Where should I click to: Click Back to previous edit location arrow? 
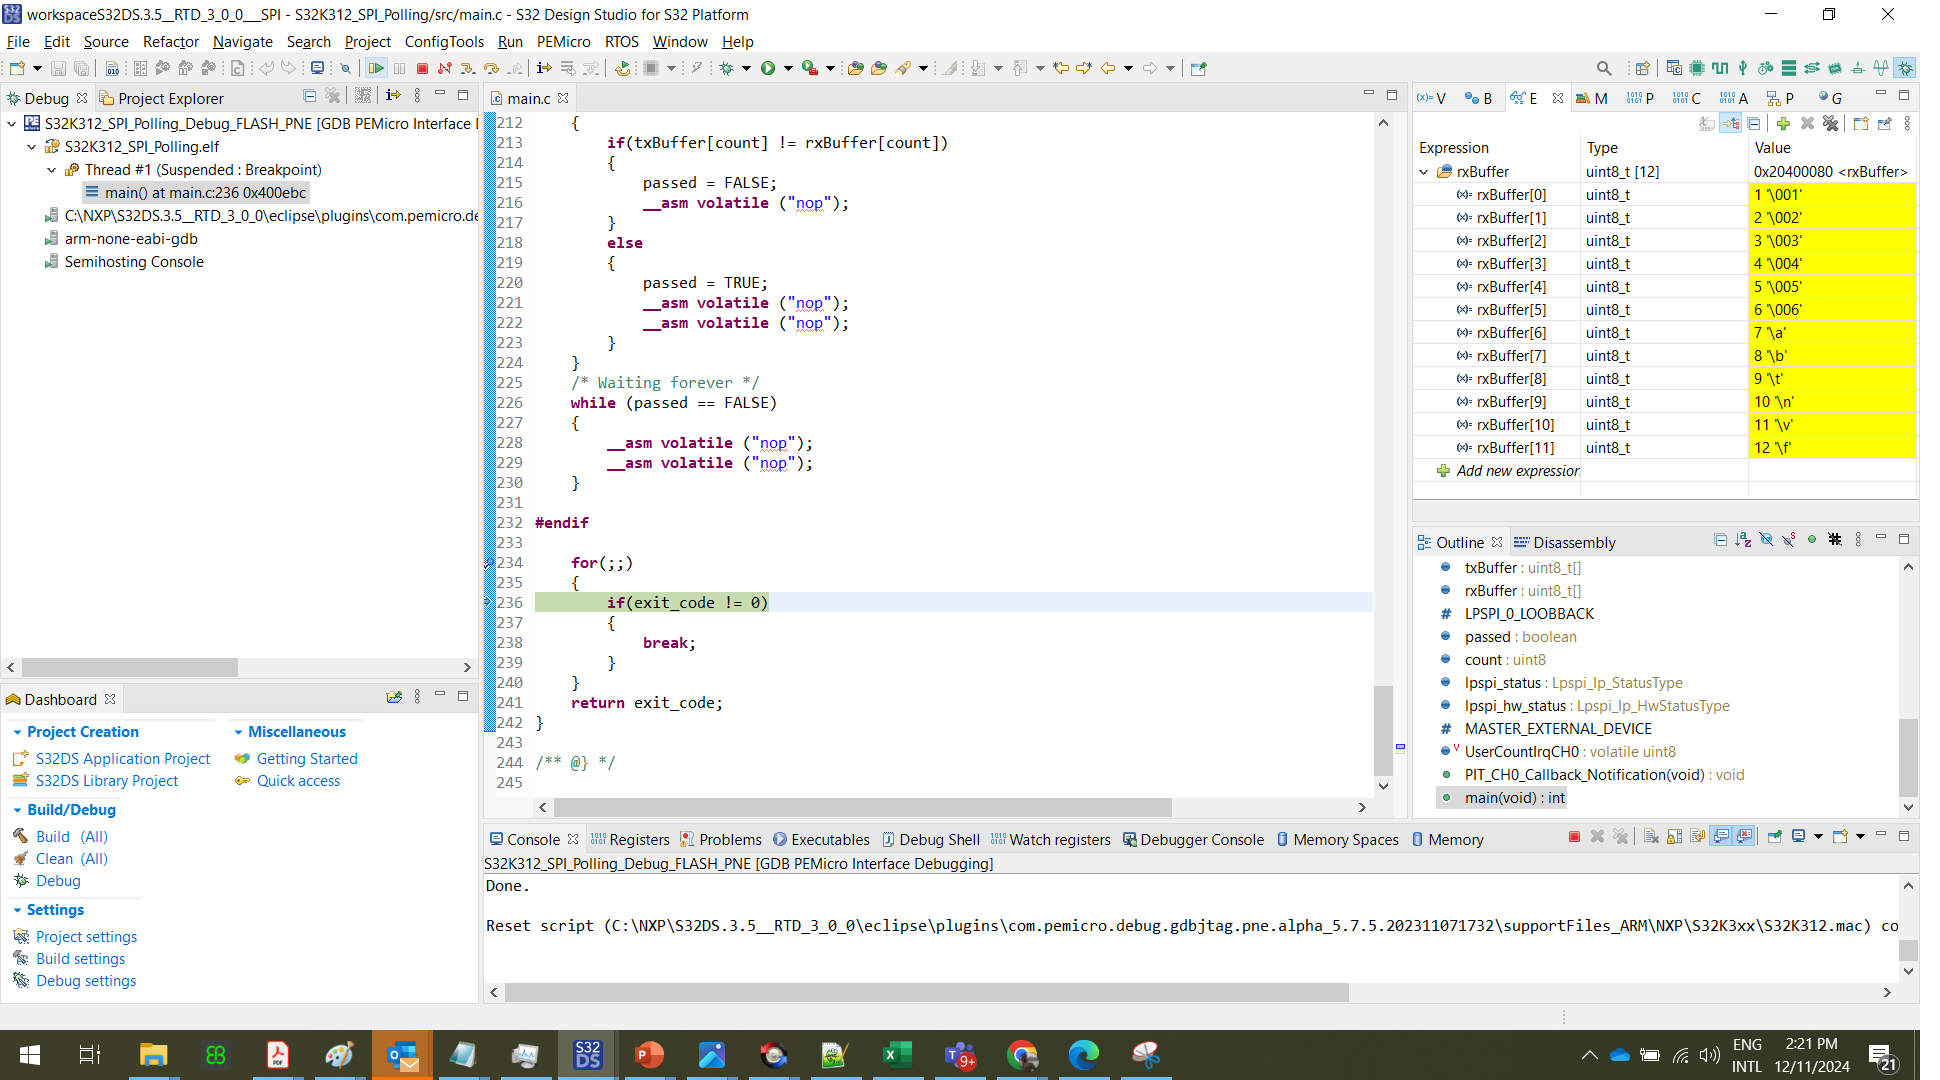1108,68
